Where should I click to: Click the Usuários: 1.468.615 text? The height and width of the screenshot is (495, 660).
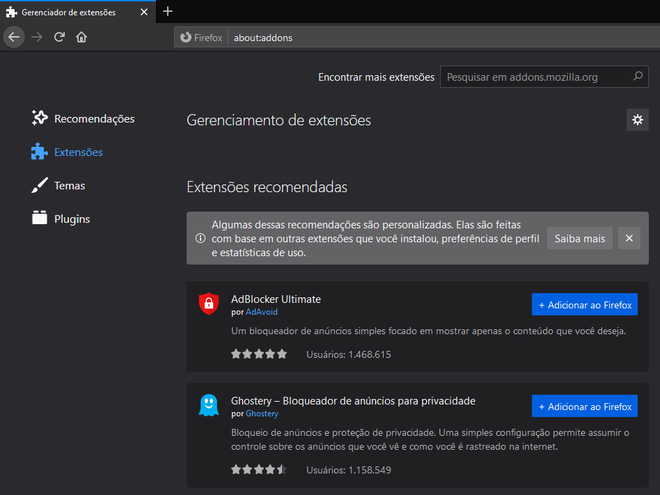349,354
